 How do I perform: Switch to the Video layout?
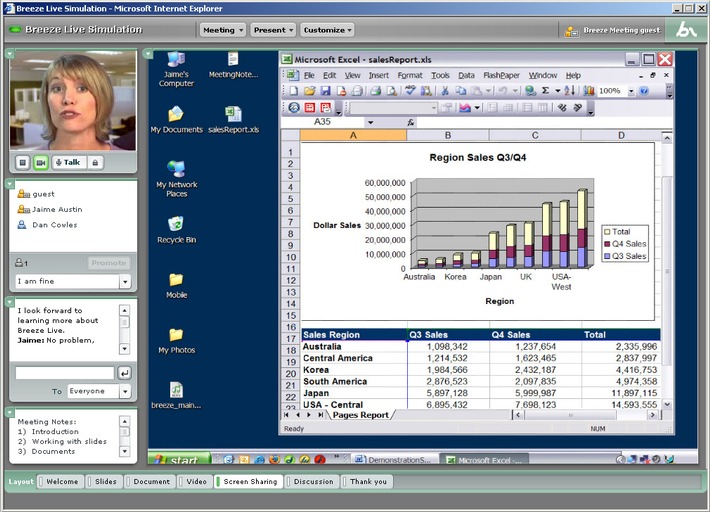(193, 482)
